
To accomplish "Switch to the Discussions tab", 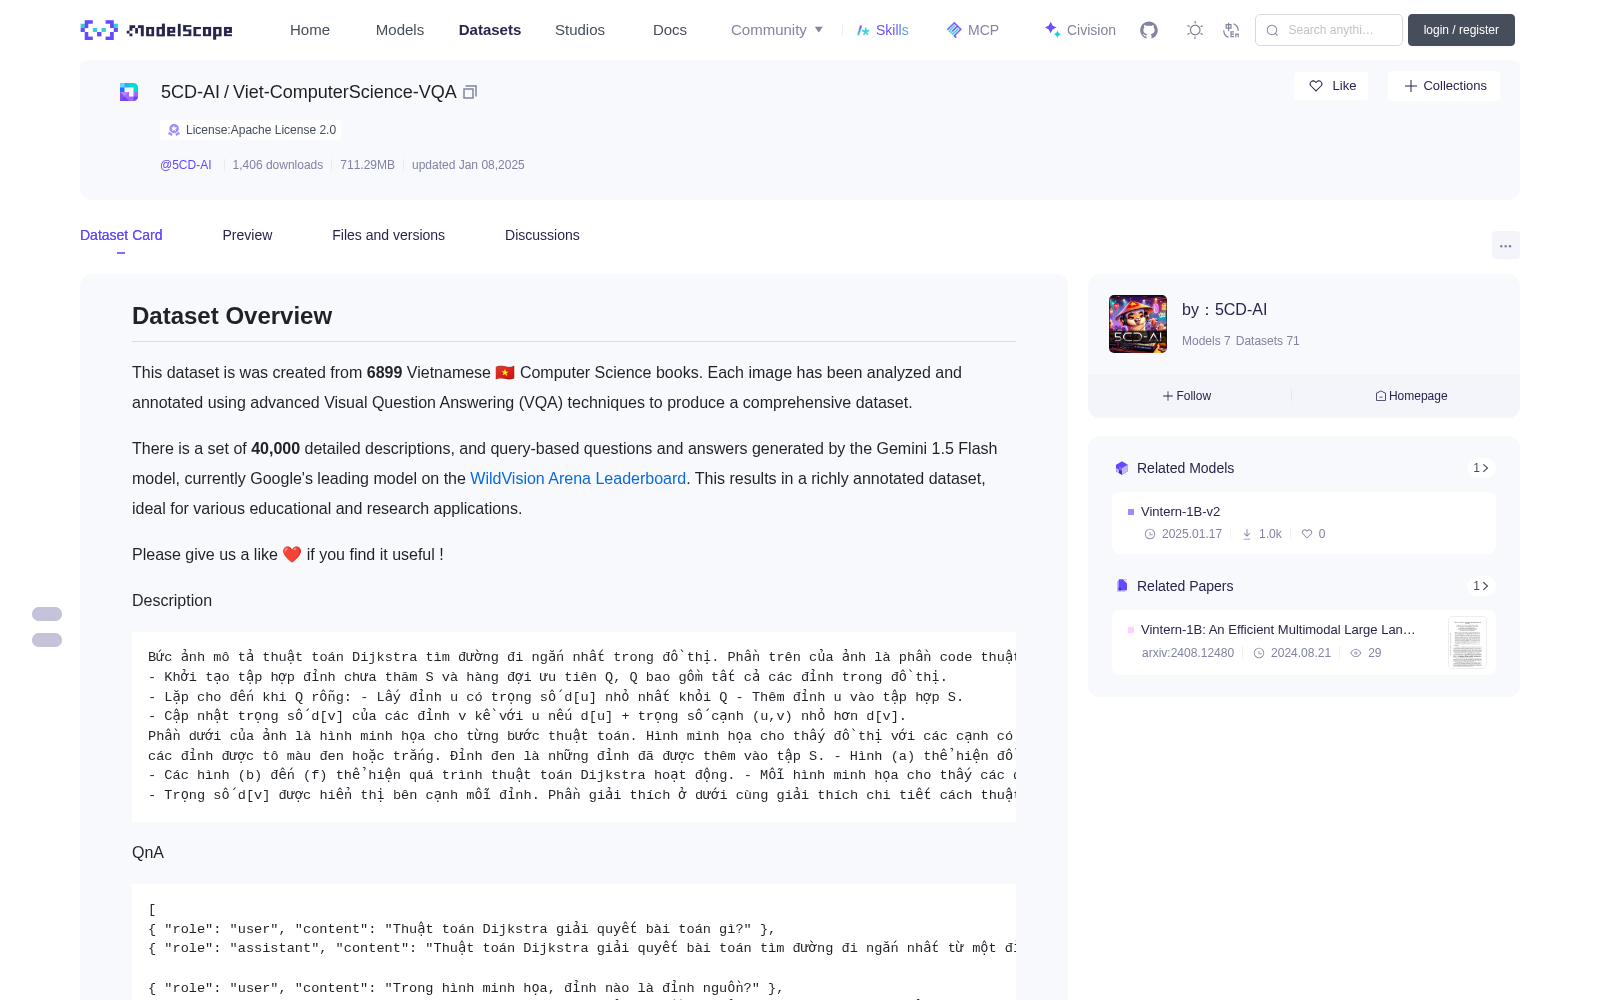I will tap(542, 235).
